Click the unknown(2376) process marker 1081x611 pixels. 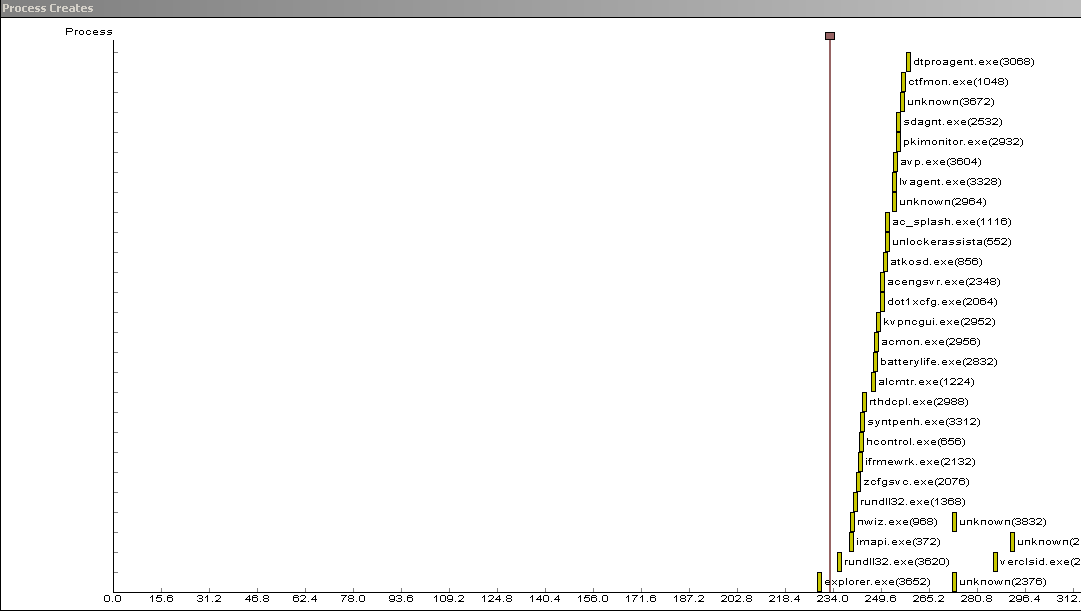(x=954, y=581)
